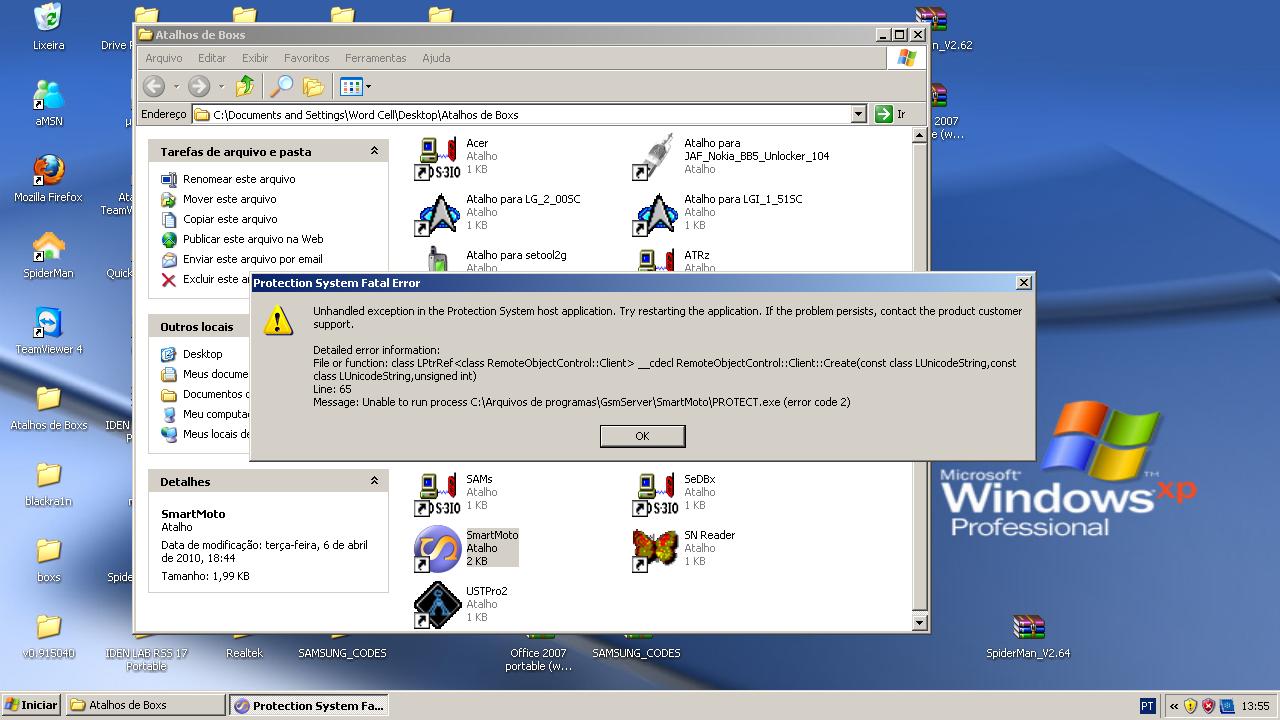The height and width of the screenshot is (720, 1280).
Task: Click the Back arrow in Explorer toolbar
Action: click(154, 86)
